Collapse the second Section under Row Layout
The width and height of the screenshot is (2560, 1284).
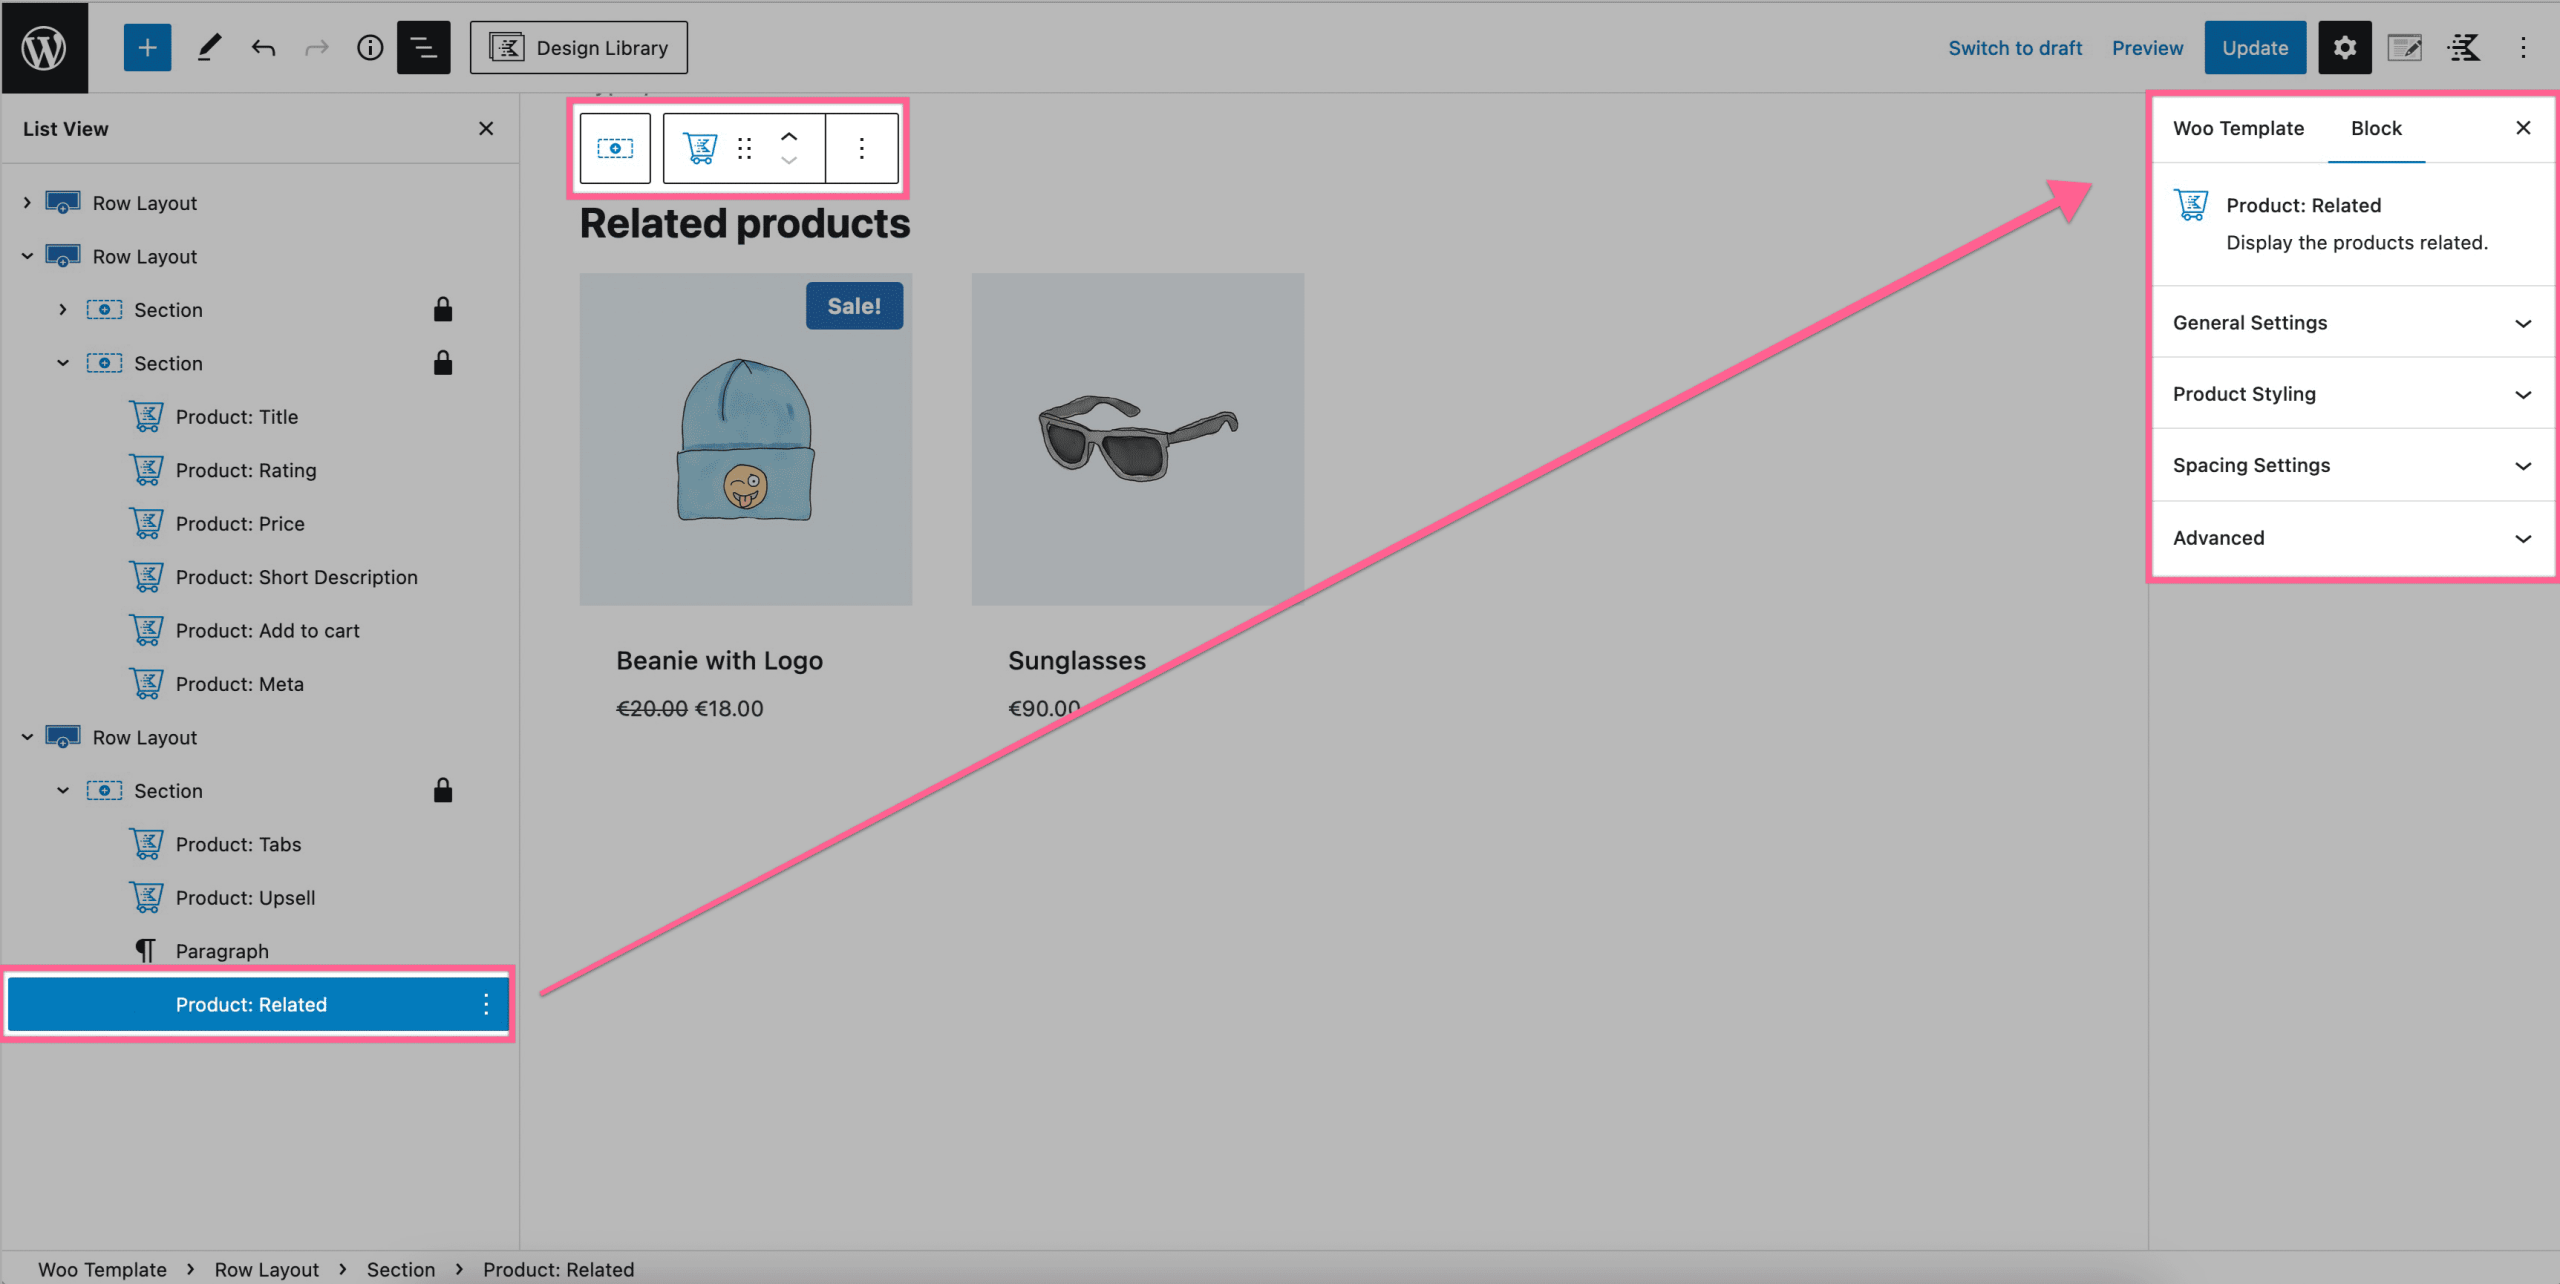[x=63, y=363]
